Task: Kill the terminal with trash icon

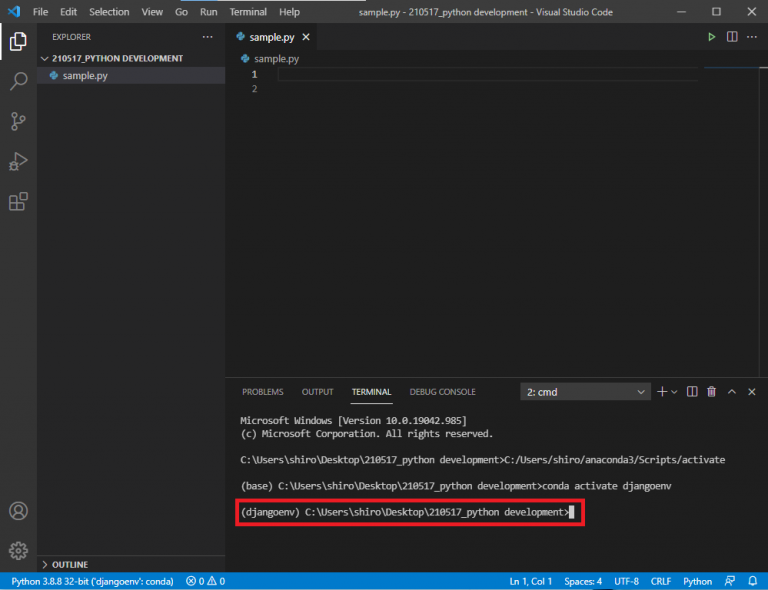Action: click(711, 392)
